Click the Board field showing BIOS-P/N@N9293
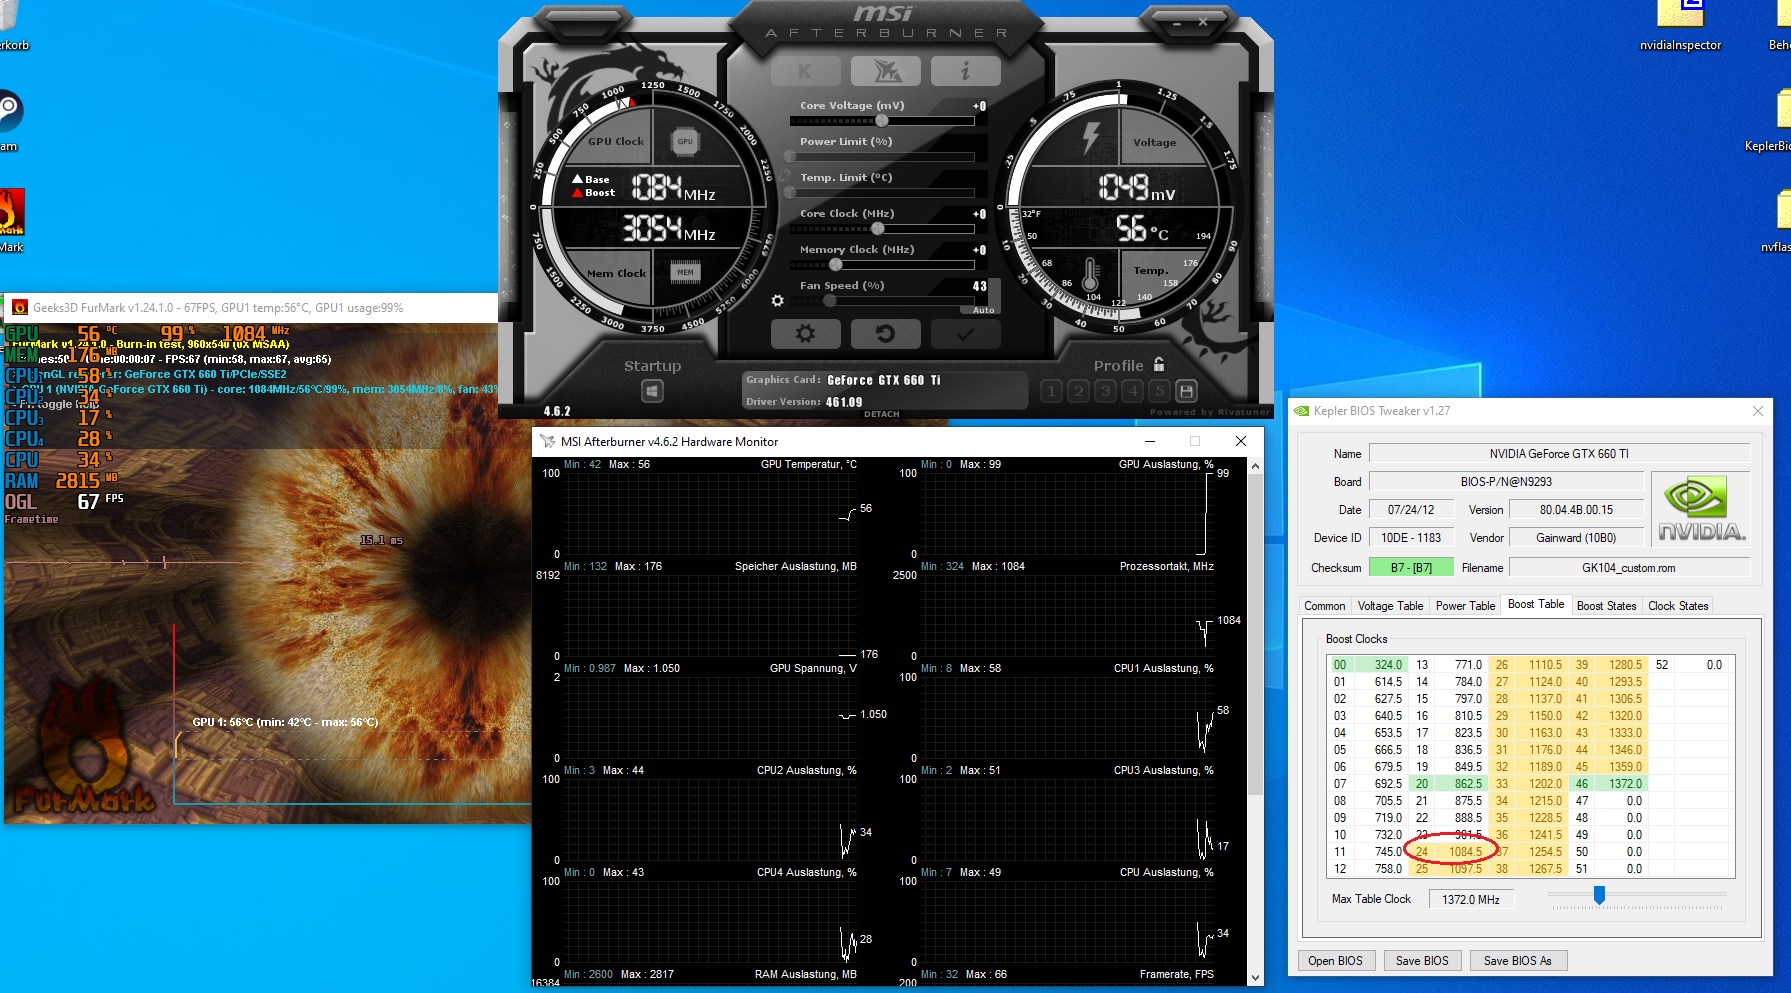Image resolution: width=1791 pixels, height=993 pixels. tap(1506, 482)
